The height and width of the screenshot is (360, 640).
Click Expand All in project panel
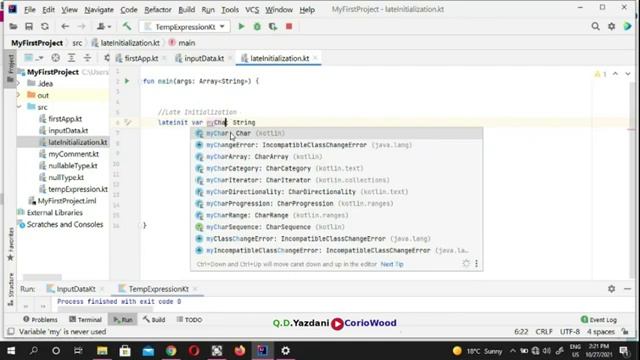(x=71, y=58)
